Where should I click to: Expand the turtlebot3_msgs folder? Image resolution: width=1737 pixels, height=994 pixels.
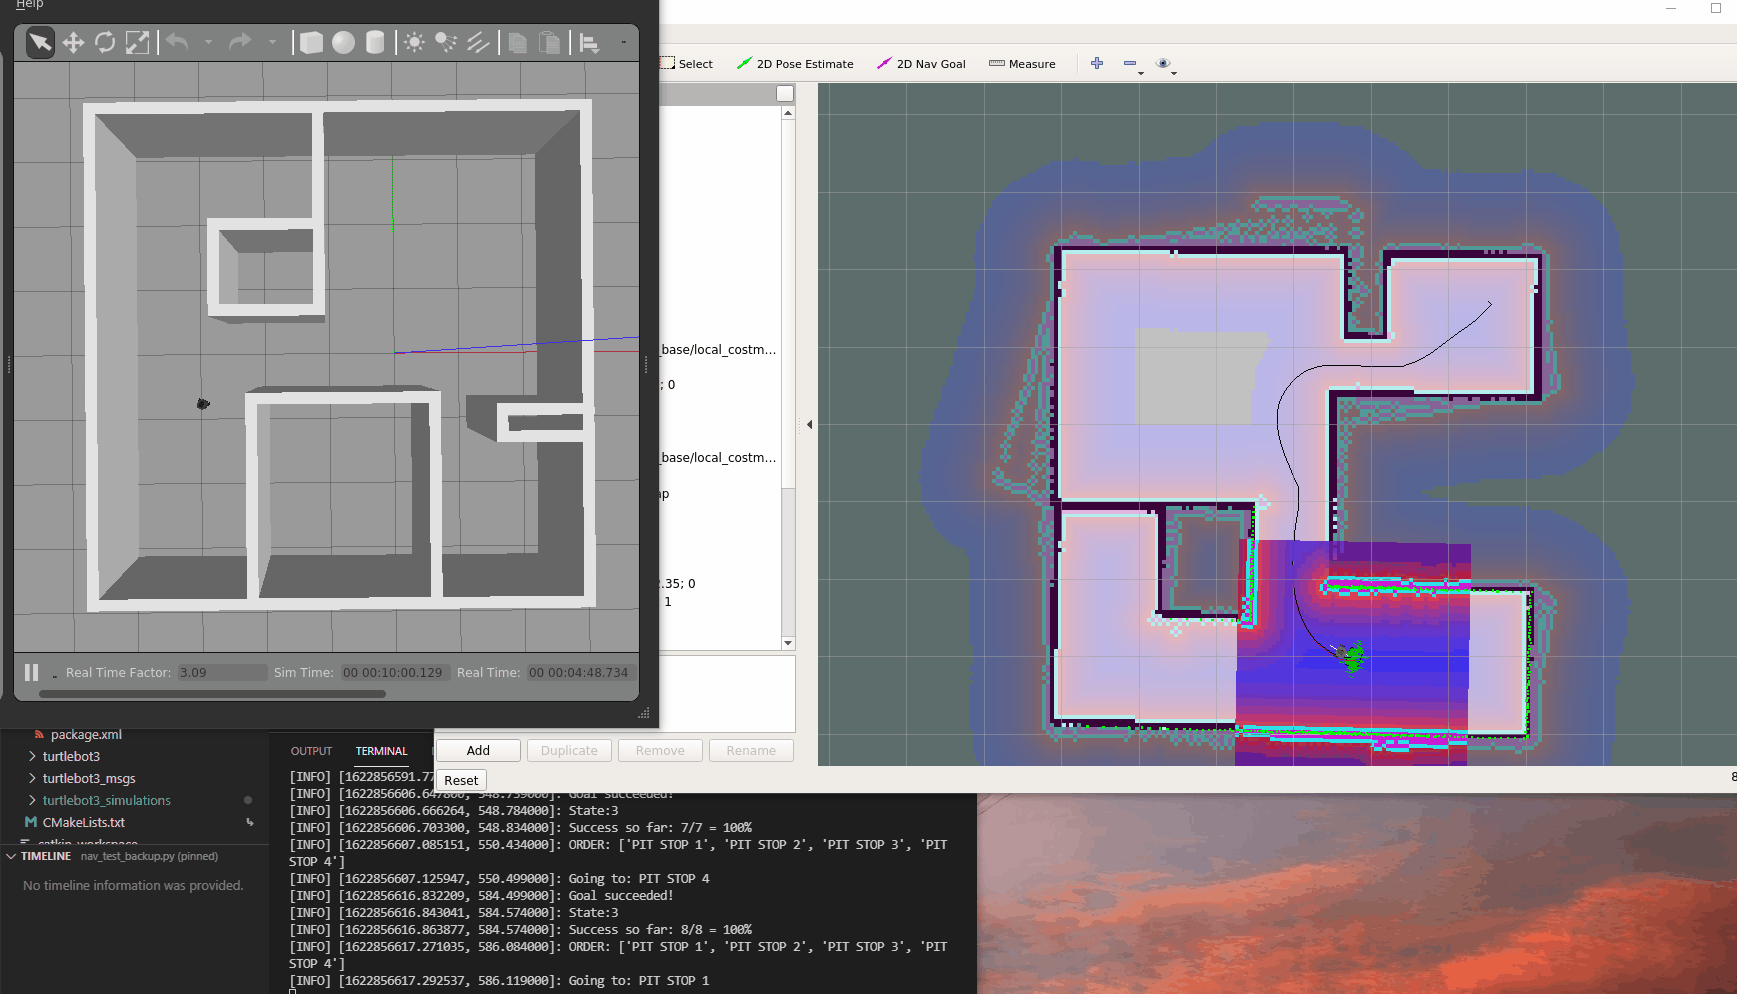(89, 779)
